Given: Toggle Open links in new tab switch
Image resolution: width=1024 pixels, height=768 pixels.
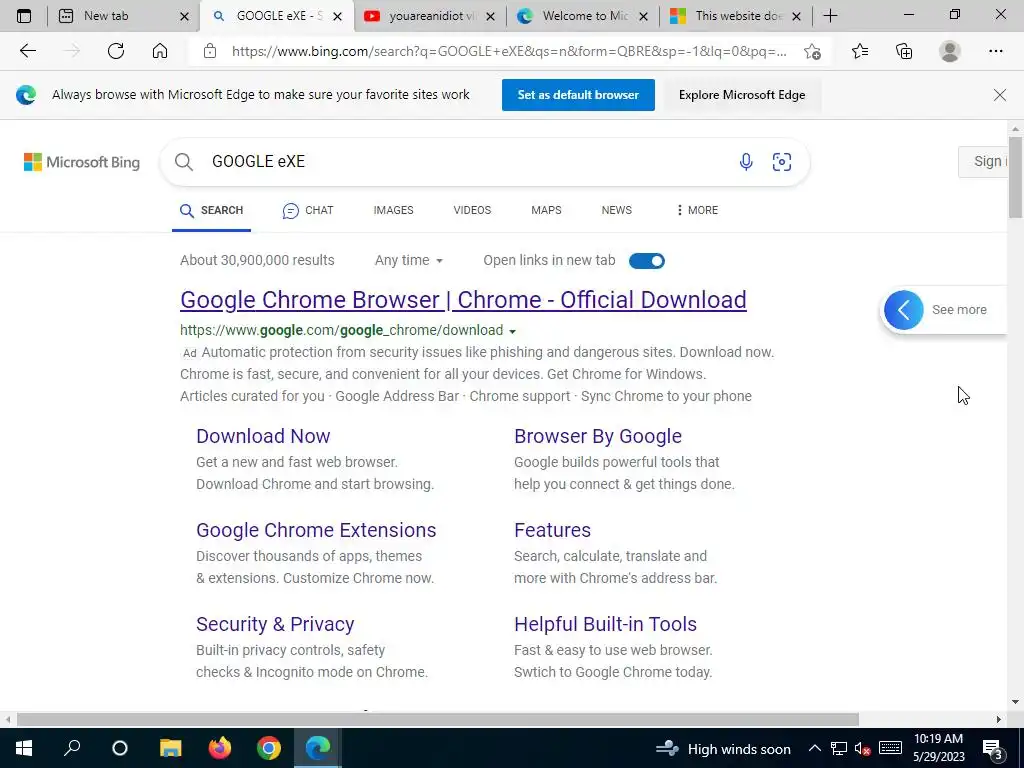Looking at the screenshot, I should pos(647,261).
